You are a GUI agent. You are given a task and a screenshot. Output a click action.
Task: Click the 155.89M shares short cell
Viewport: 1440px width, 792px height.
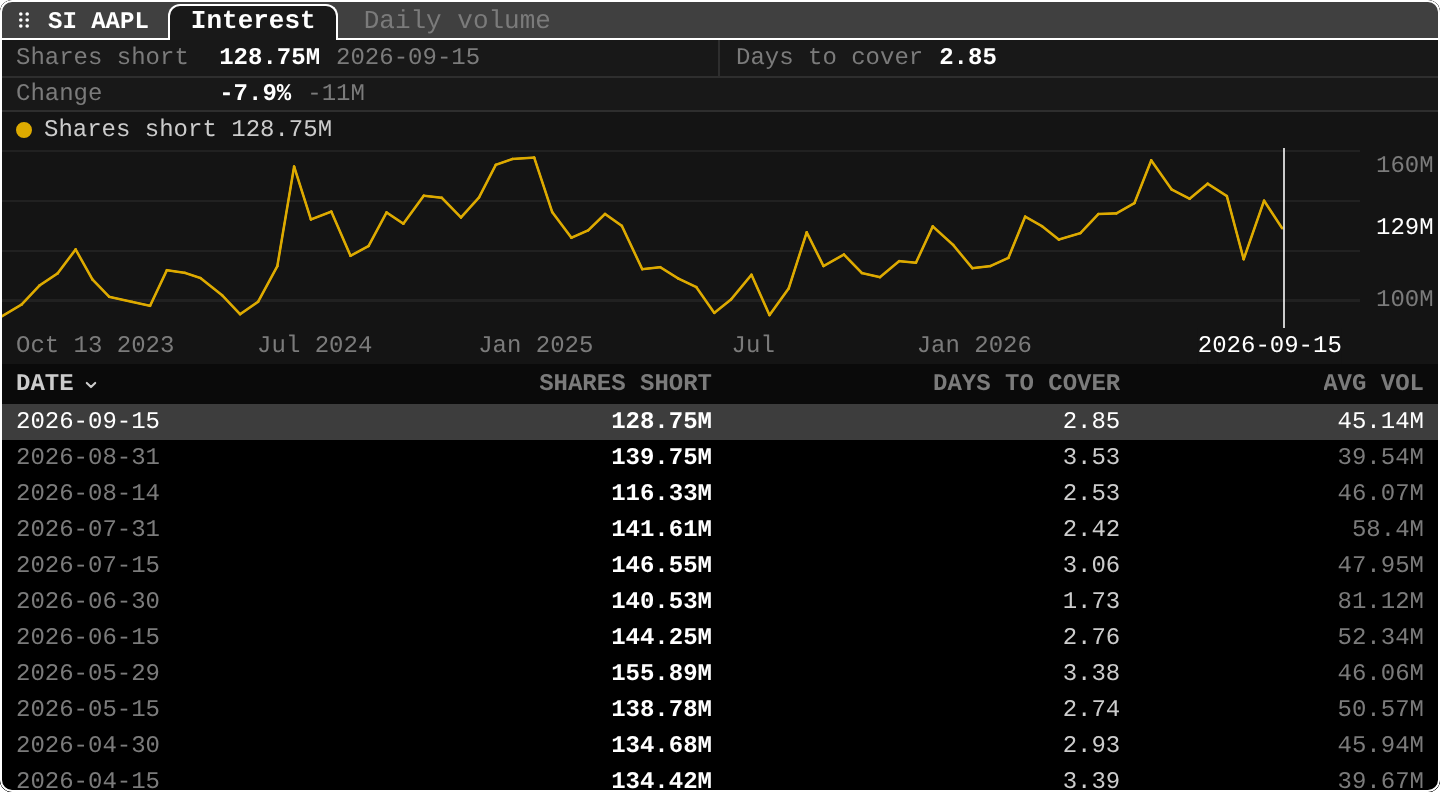pos(661,673)
